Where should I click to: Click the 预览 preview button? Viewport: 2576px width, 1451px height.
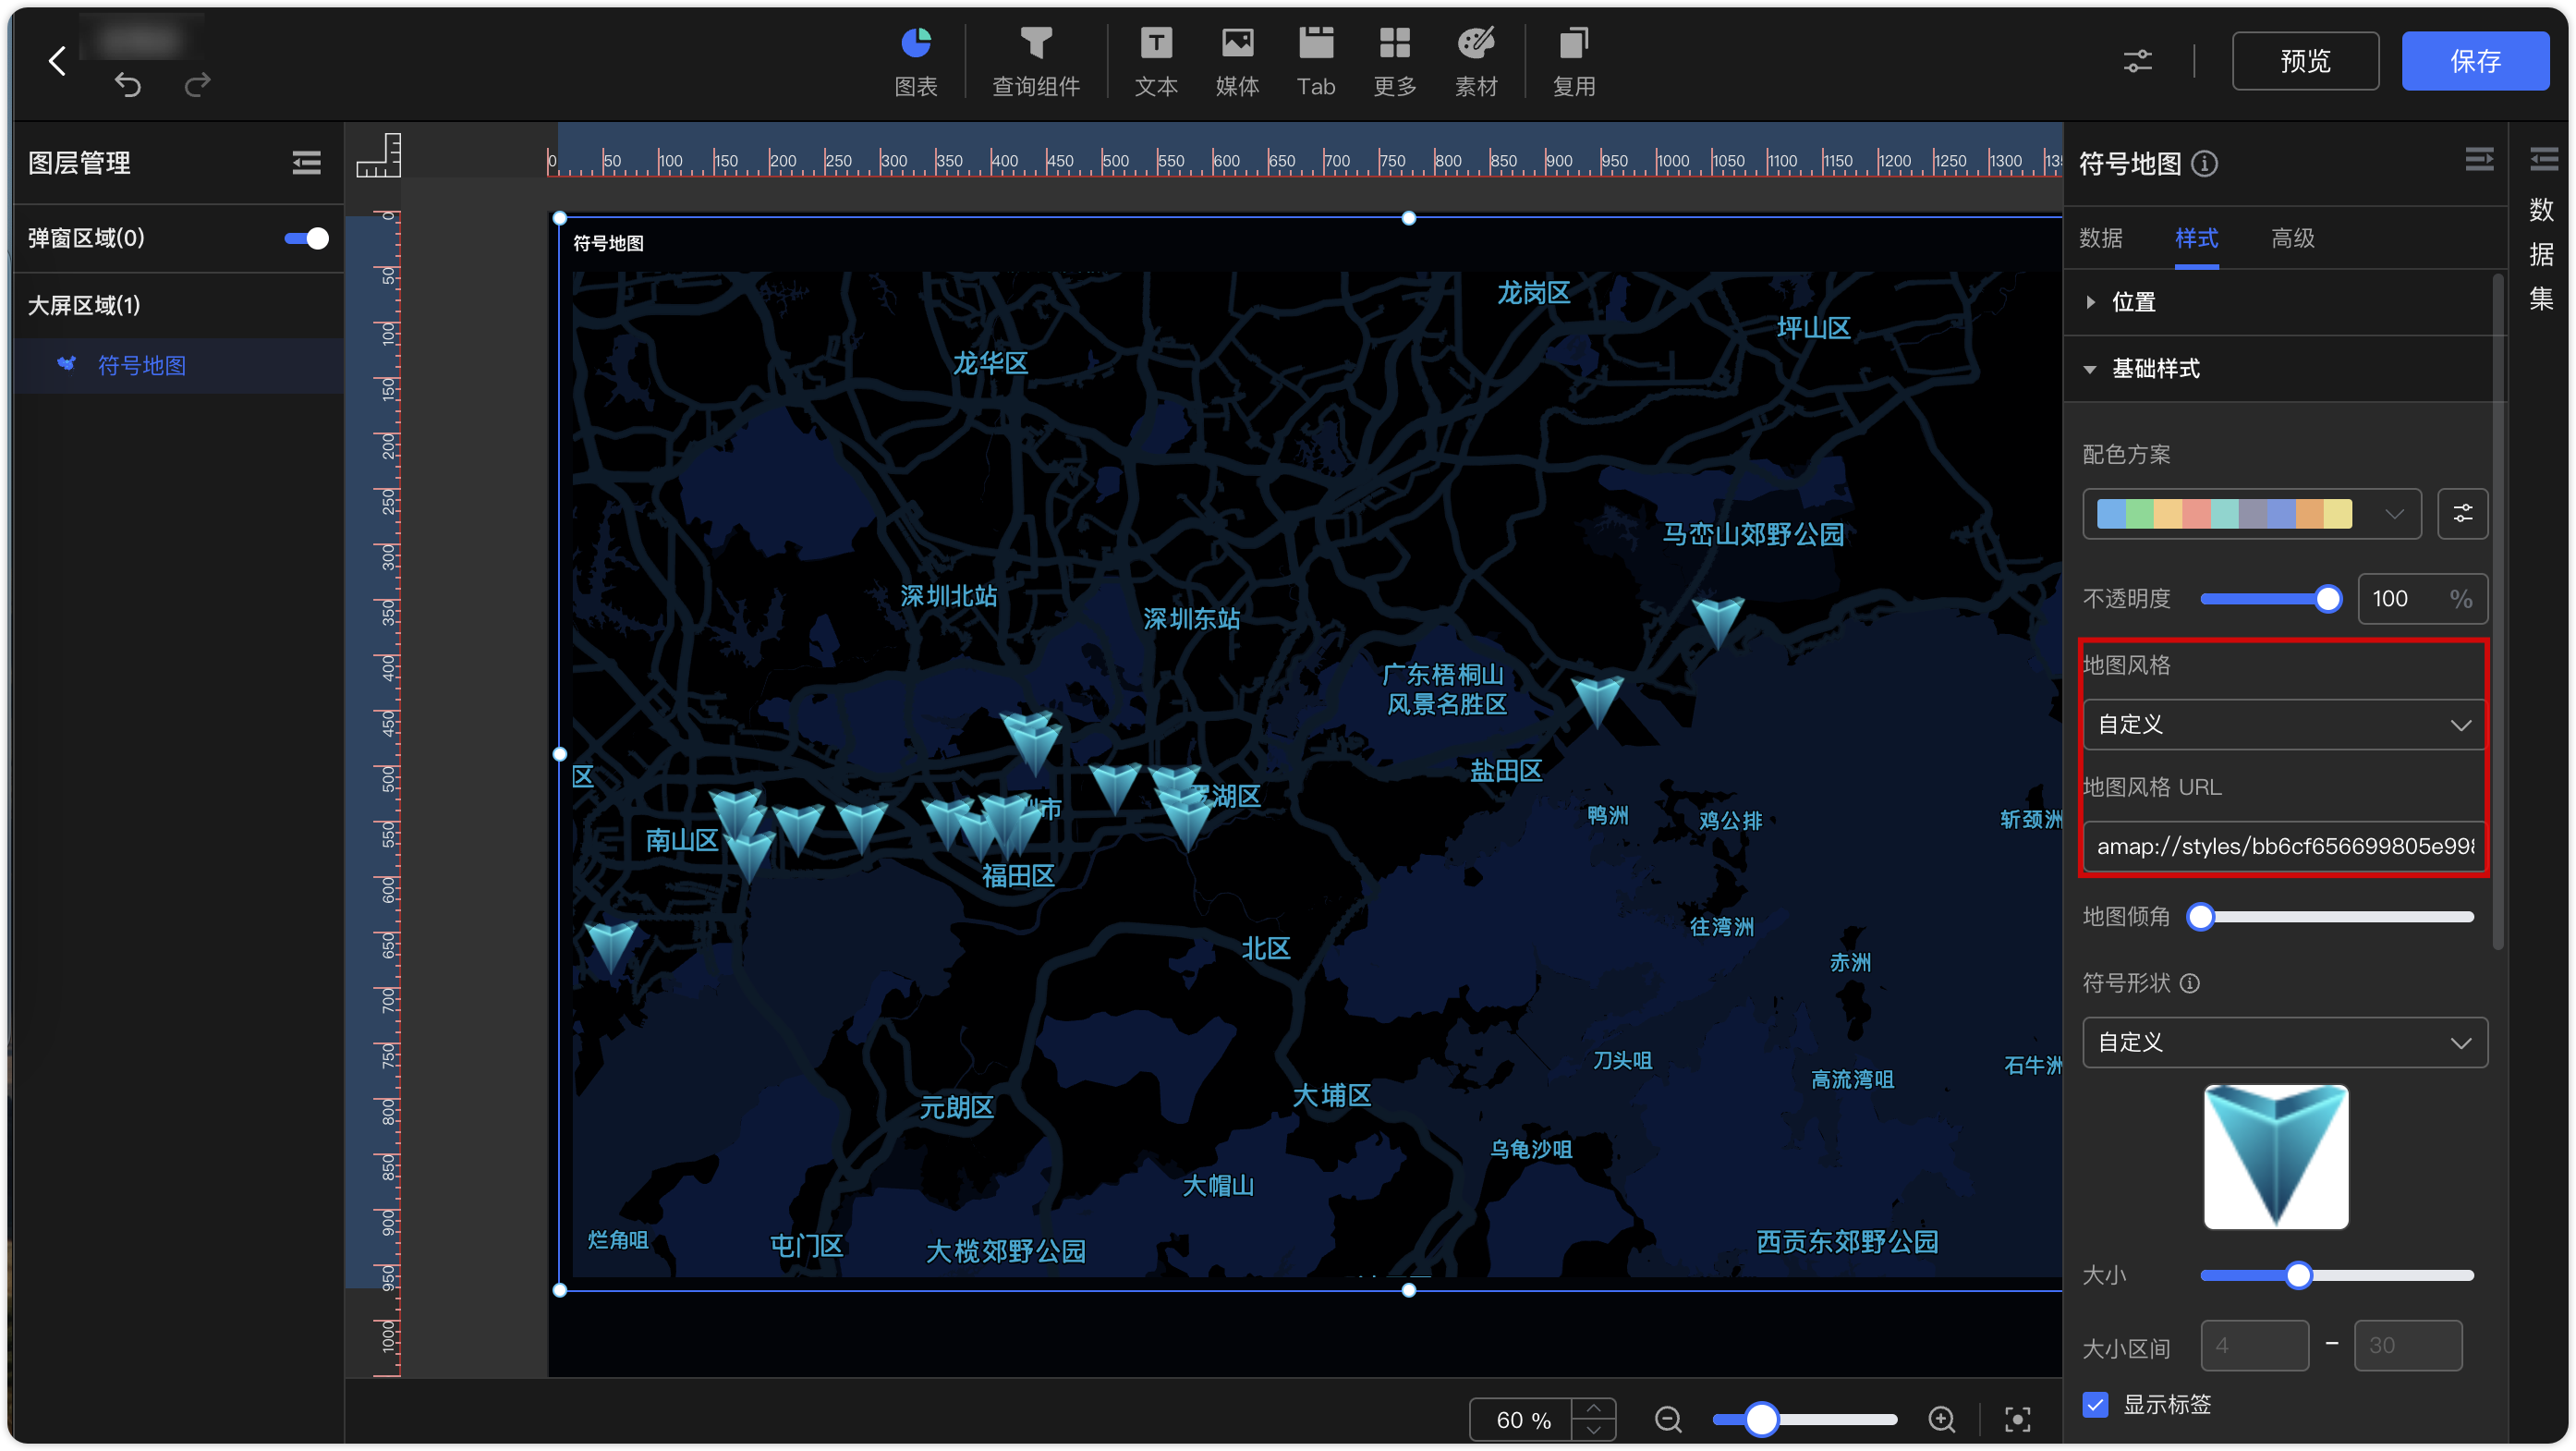[2305, 61]
